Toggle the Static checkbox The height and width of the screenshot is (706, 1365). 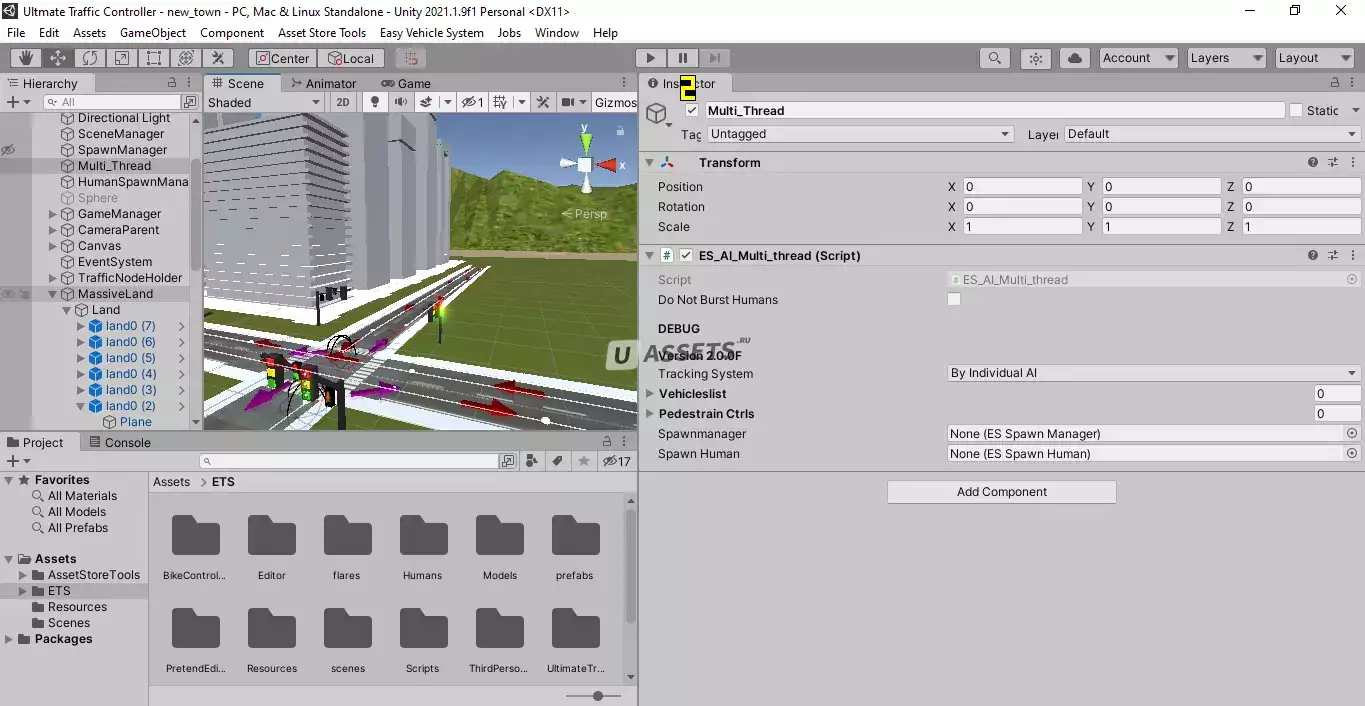[x=1296, y=111]
